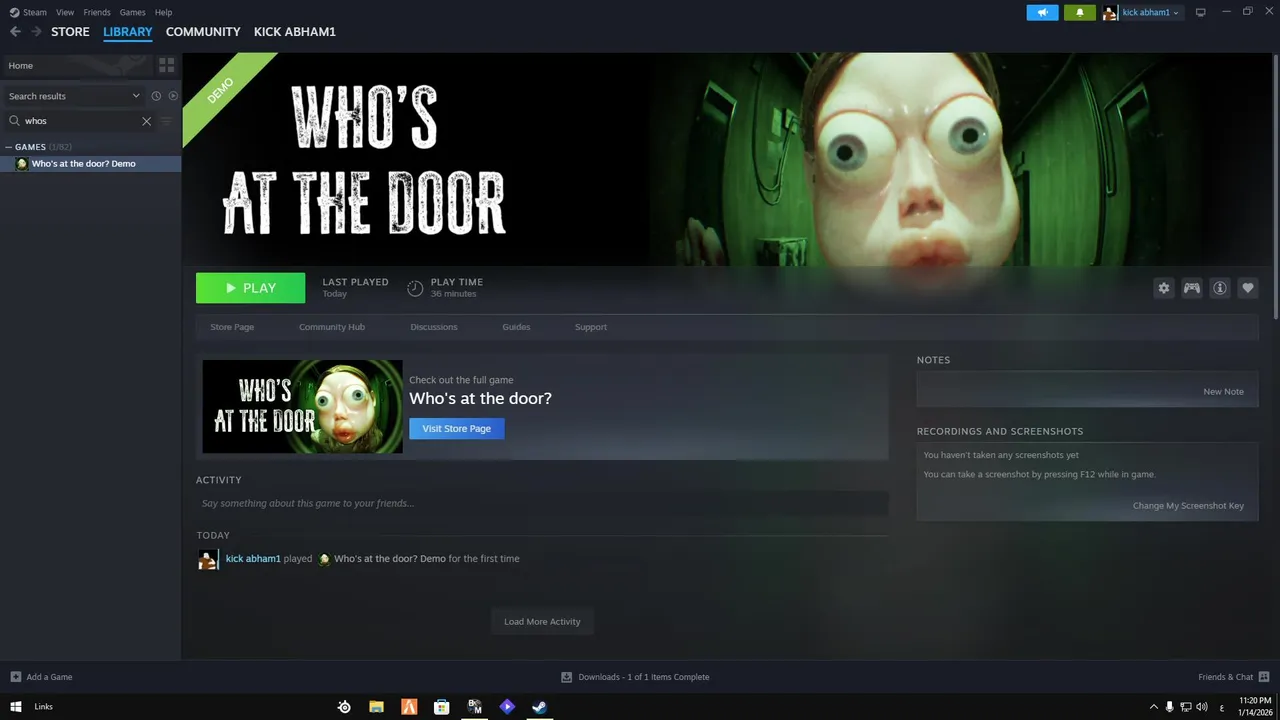Open the SteelSeries taskbar icon
Viewport: 1280px width, 720px height.
point(344,706)
